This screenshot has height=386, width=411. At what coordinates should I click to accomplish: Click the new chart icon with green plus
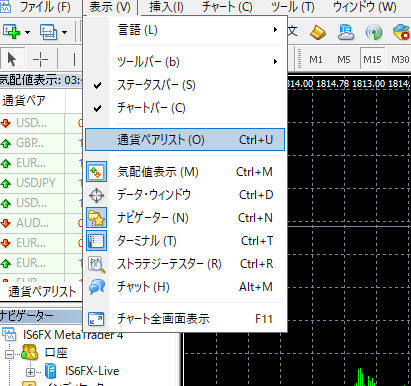[11, 32]
